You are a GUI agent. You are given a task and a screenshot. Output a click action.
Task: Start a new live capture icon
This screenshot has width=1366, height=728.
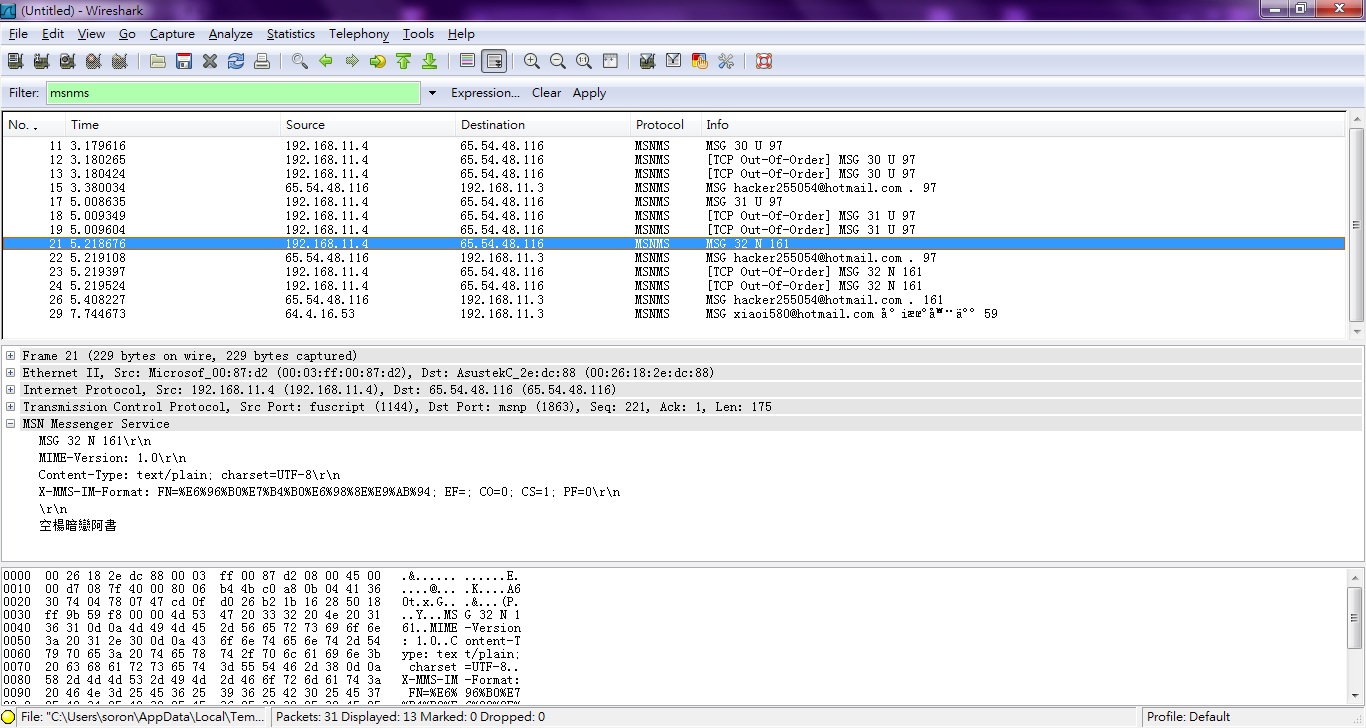(67, 61)
